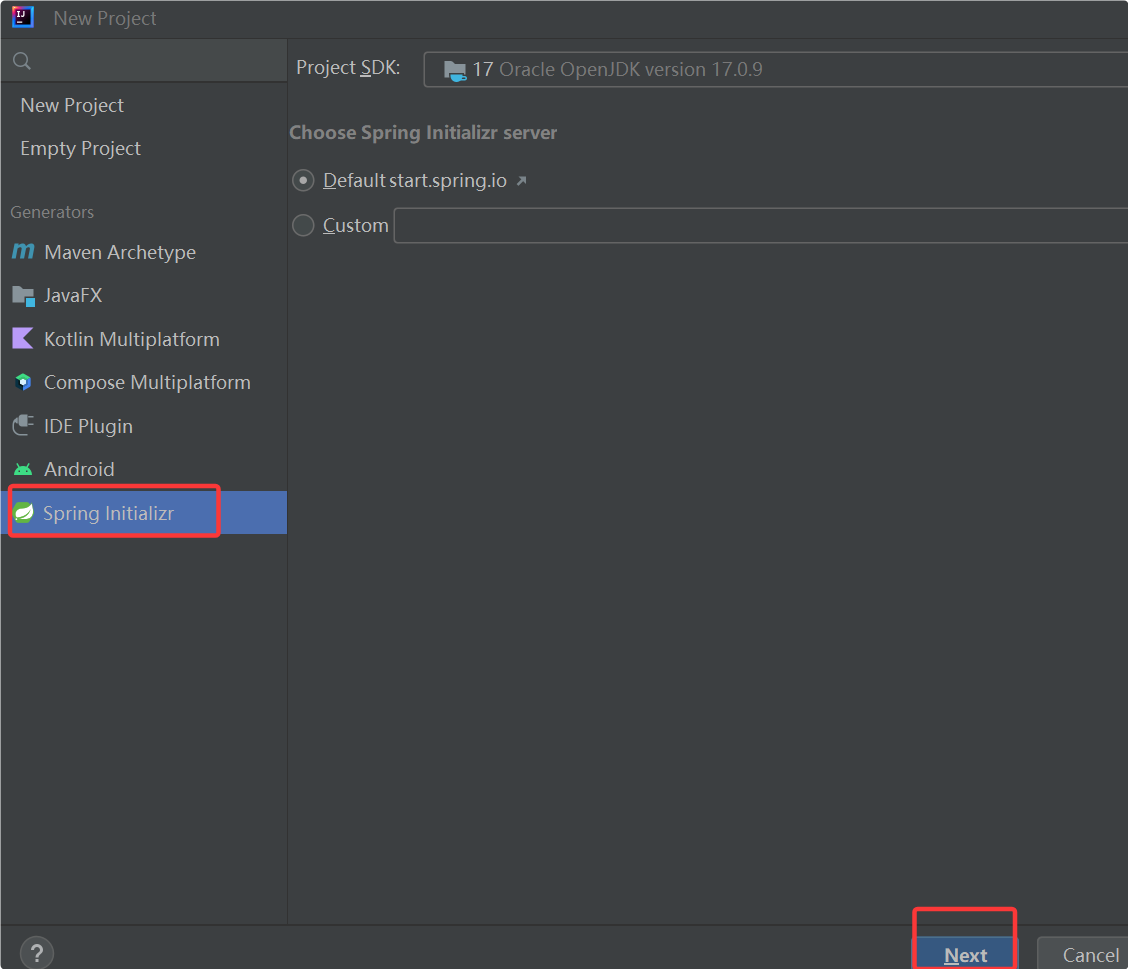Choose Compose Multiplatform generator
This screenshot has width=1128, height=969.
pos(144,382)
